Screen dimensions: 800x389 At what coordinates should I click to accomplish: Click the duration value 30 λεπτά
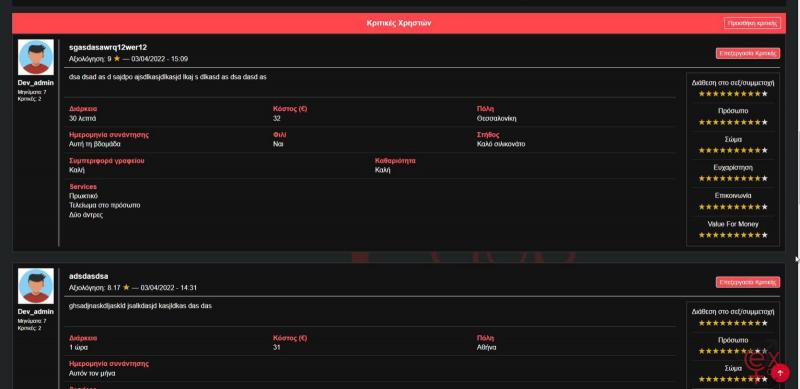coord(83,118)
